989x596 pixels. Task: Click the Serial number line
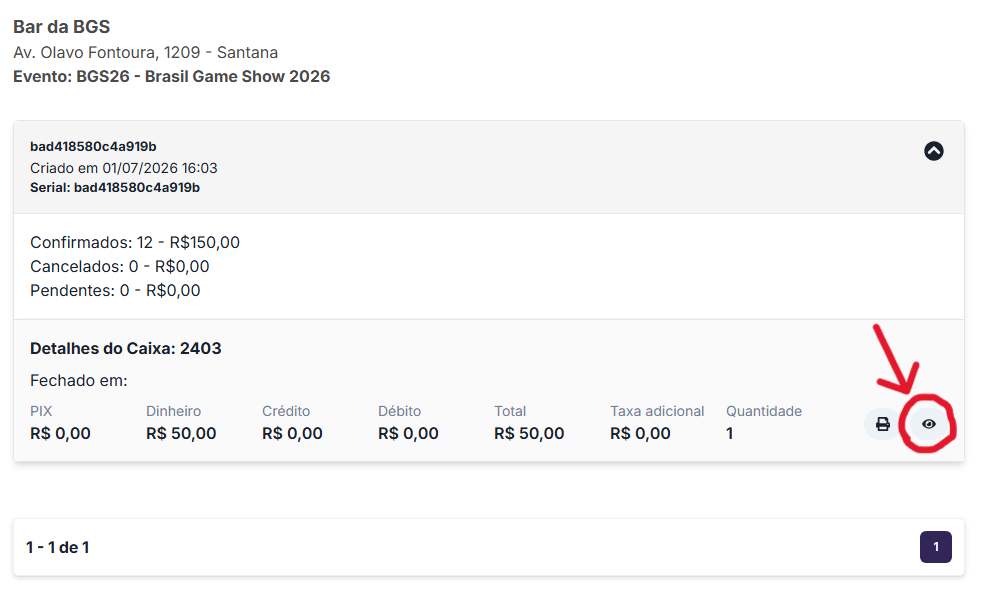pyautogui.click(x=115, y=187)
